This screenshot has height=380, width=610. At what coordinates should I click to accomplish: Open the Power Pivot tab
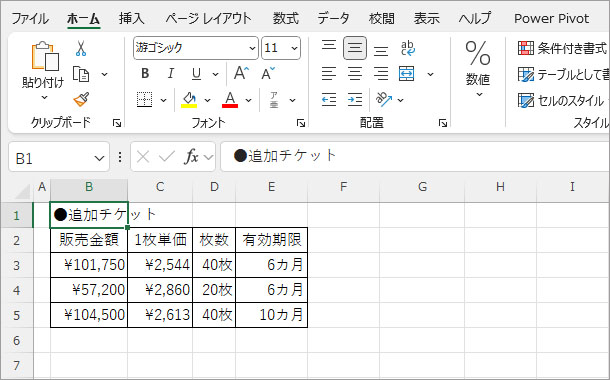click(x=552, y=18)
